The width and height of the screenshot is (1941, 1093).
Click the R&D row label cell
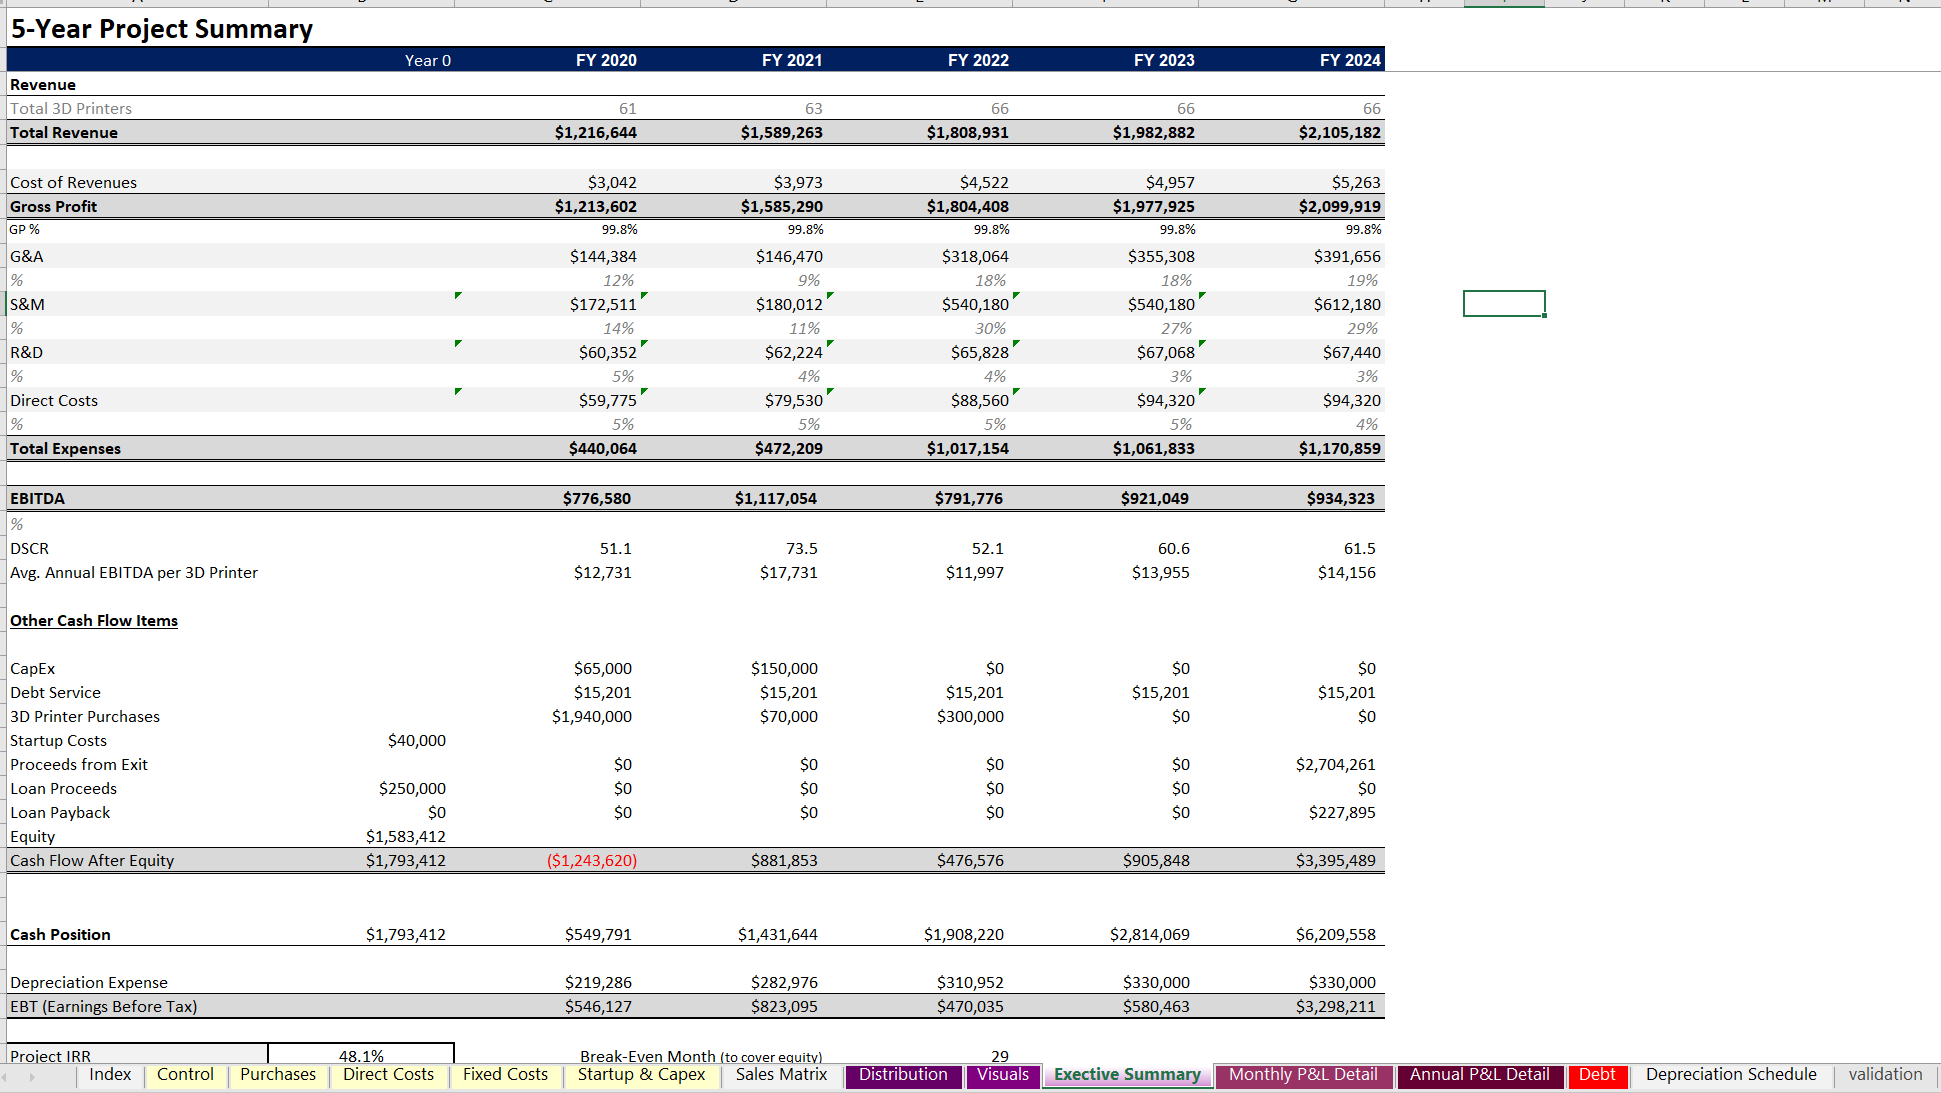27,352
